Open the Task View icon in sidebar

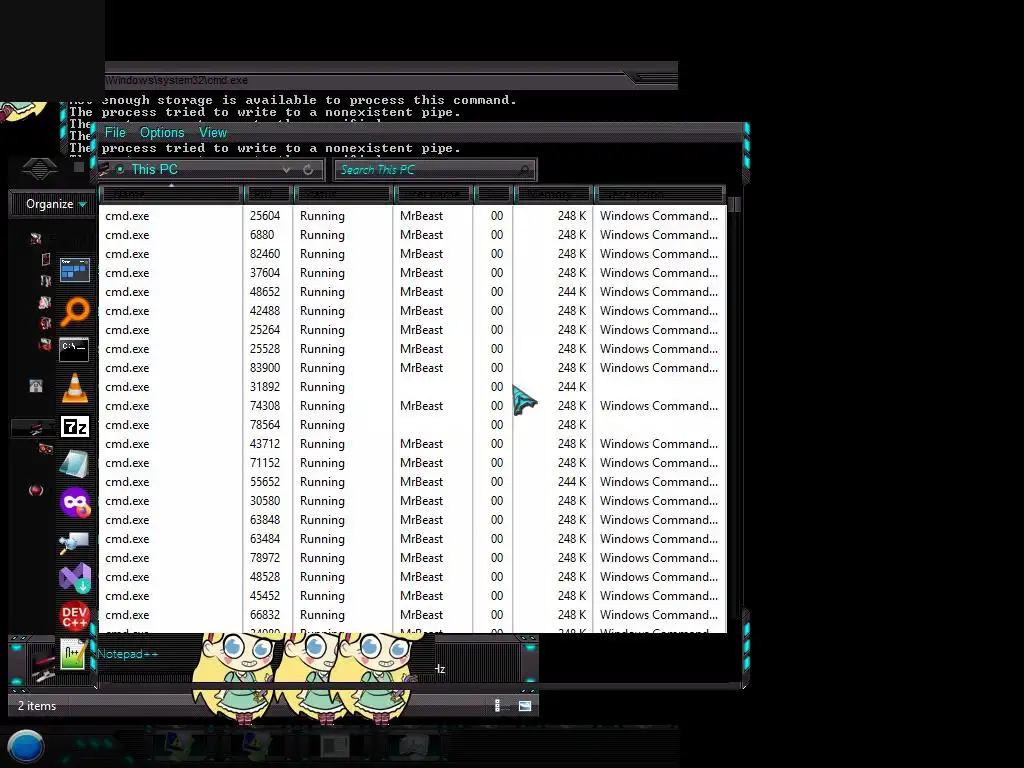pos(74,270)
